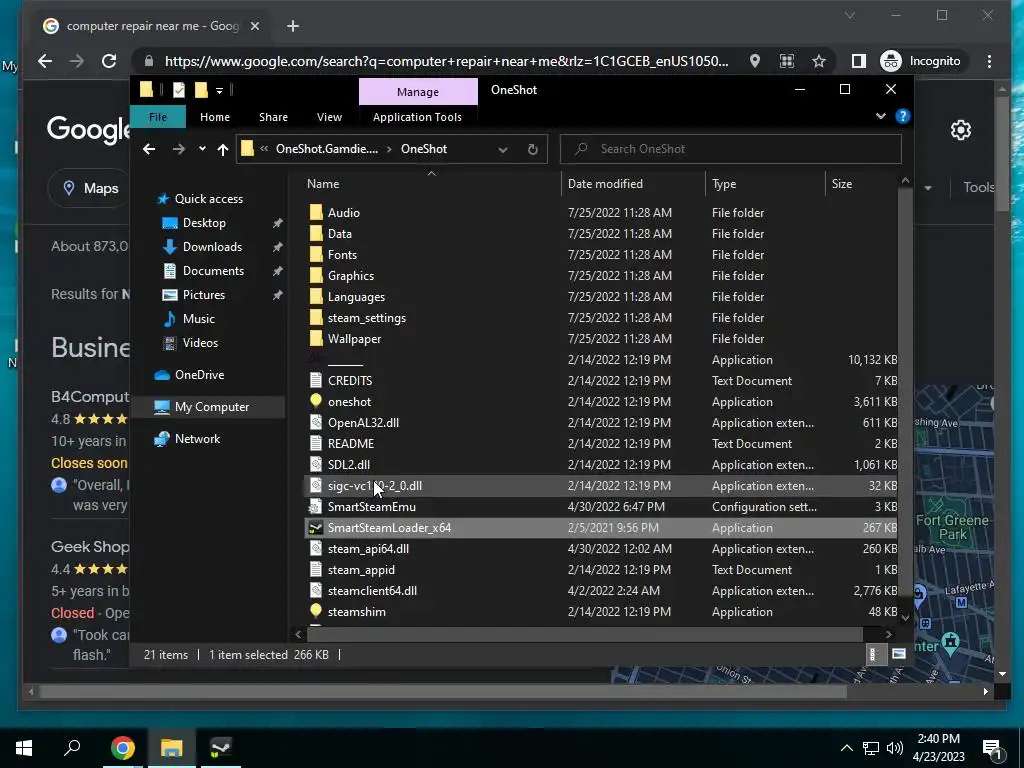
Task: Reload the Chrome page
Action: pyautogui.click(x=109, y=61)
